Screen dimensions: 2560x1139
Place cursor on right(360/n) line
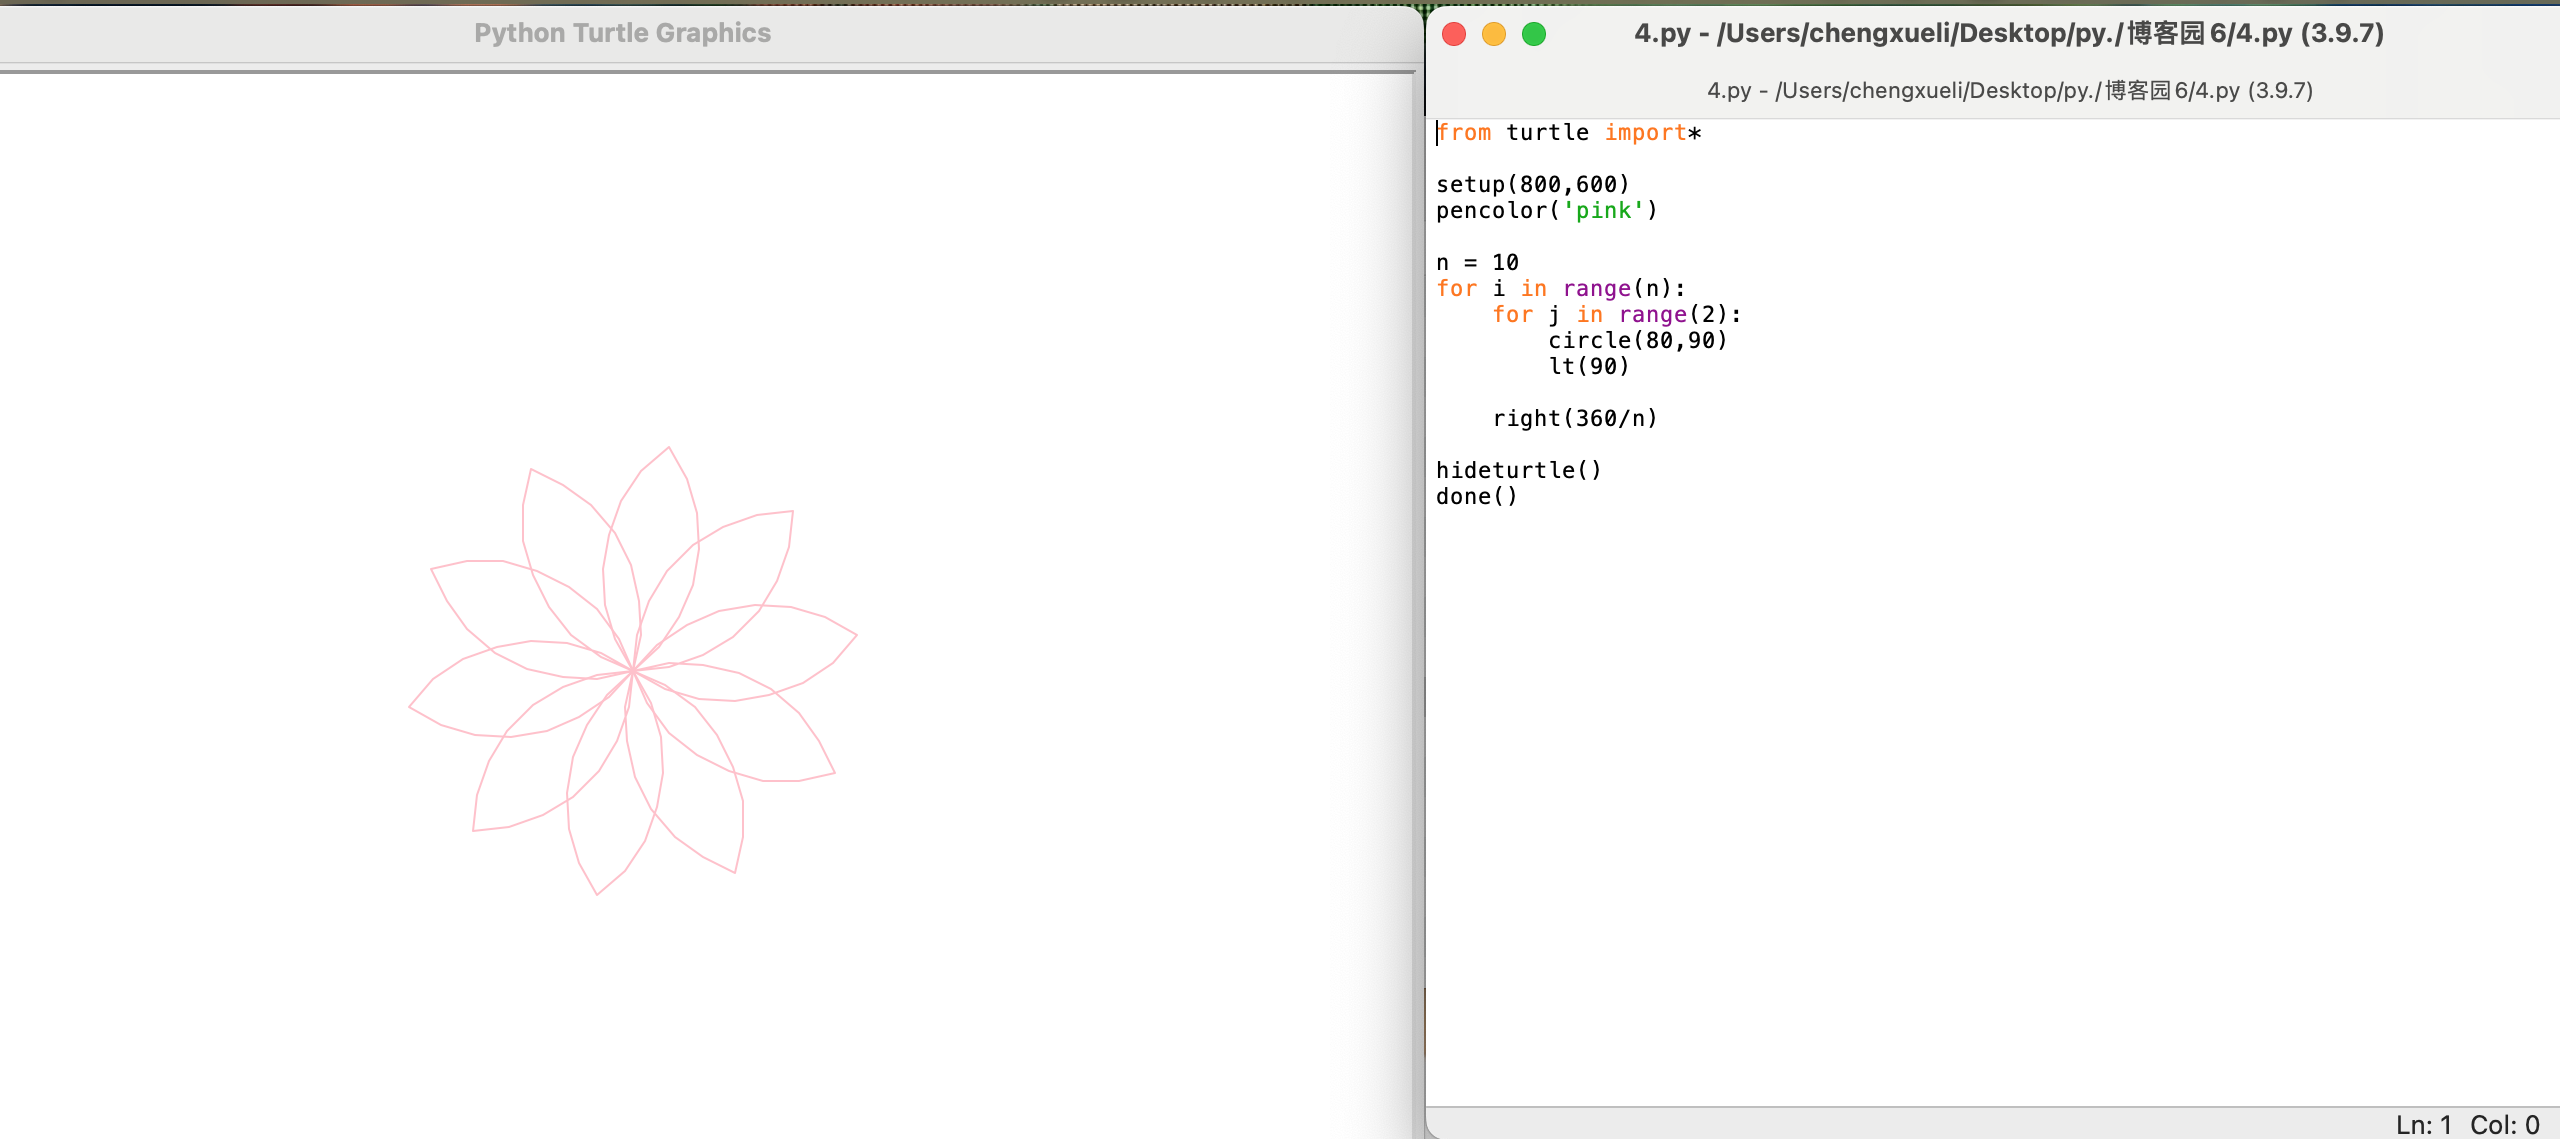click(1574, 418)
